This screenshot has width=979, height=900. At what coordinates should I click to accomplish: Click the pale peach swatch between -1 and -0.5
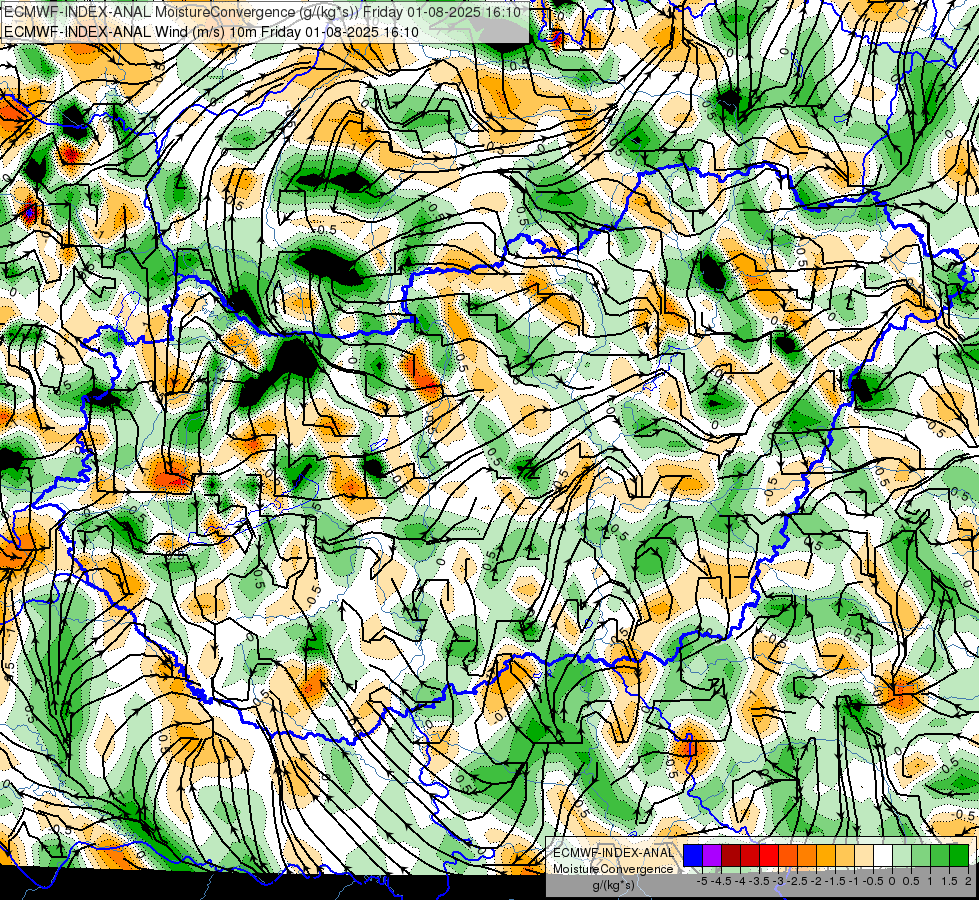click(864, 855)
